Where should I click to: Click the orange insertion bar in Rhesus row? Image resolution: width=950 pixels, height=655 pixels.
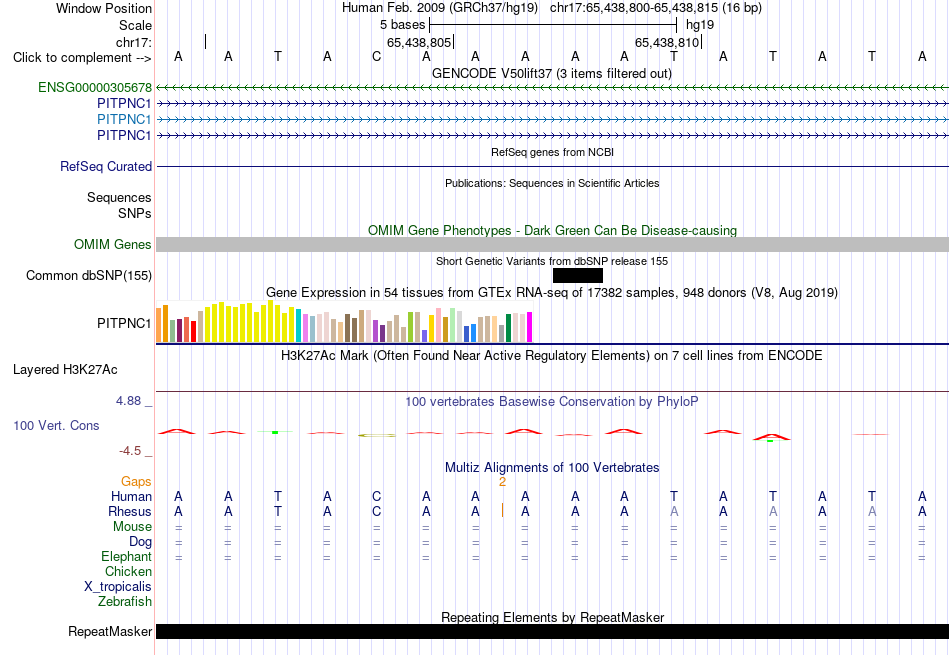502,511
